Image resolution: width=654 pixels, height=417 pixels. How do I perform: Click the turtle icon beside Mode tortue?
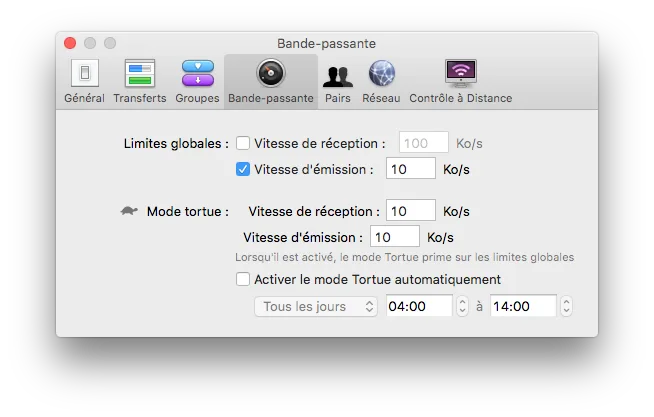coord(129,211)
